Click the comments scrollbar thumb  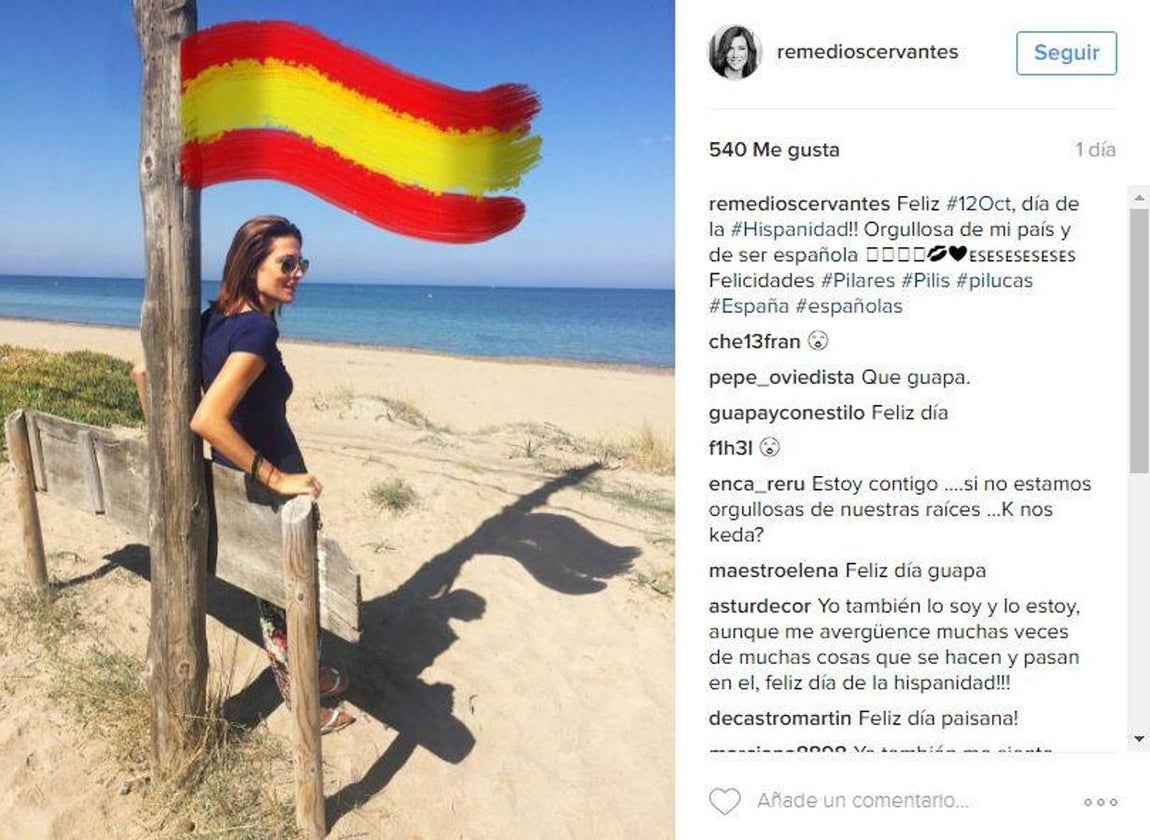click(1139, 340)
